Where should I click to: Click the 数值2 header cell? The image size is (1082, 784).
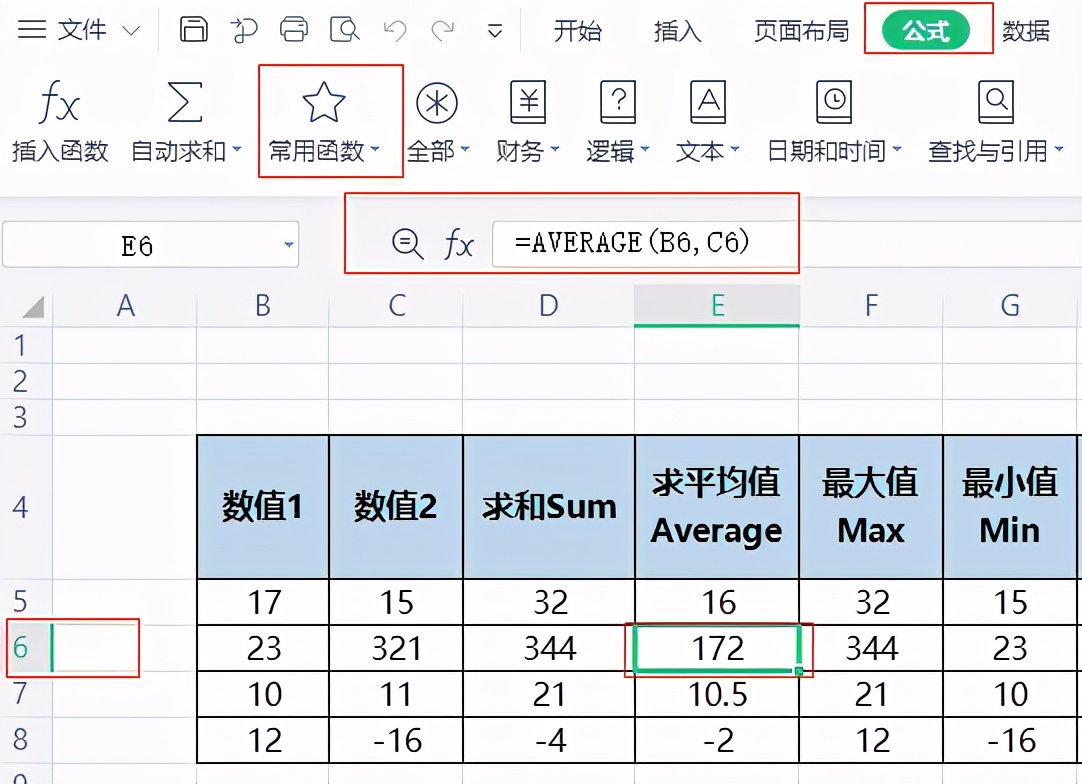pos(396,507)
